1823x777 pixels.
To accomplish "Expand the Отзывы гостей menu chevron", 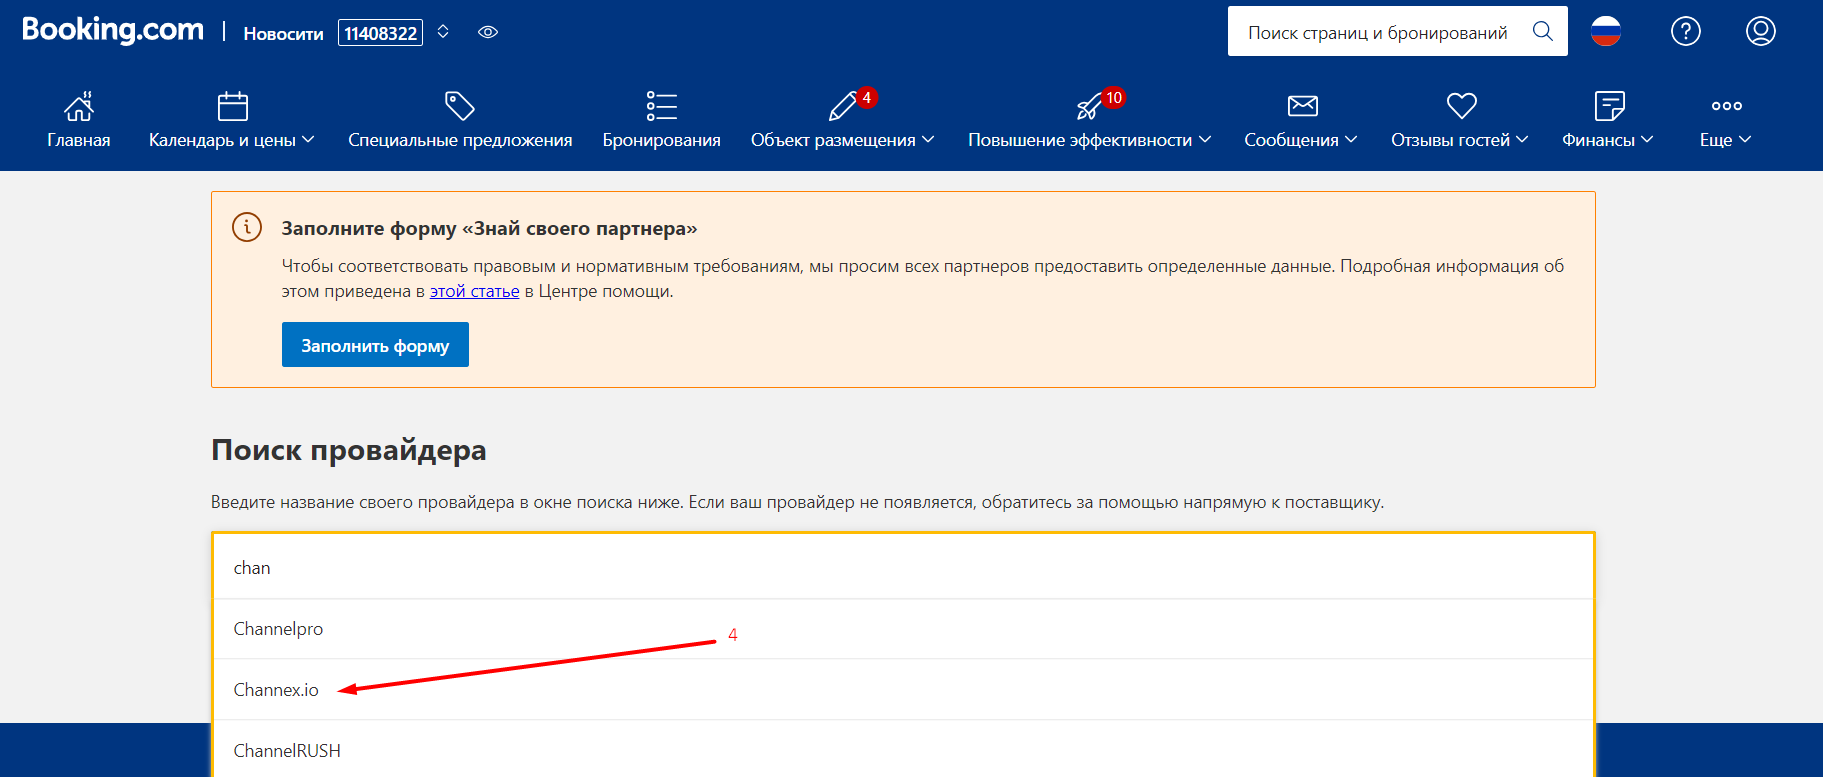I will (x=1522, y=140).
